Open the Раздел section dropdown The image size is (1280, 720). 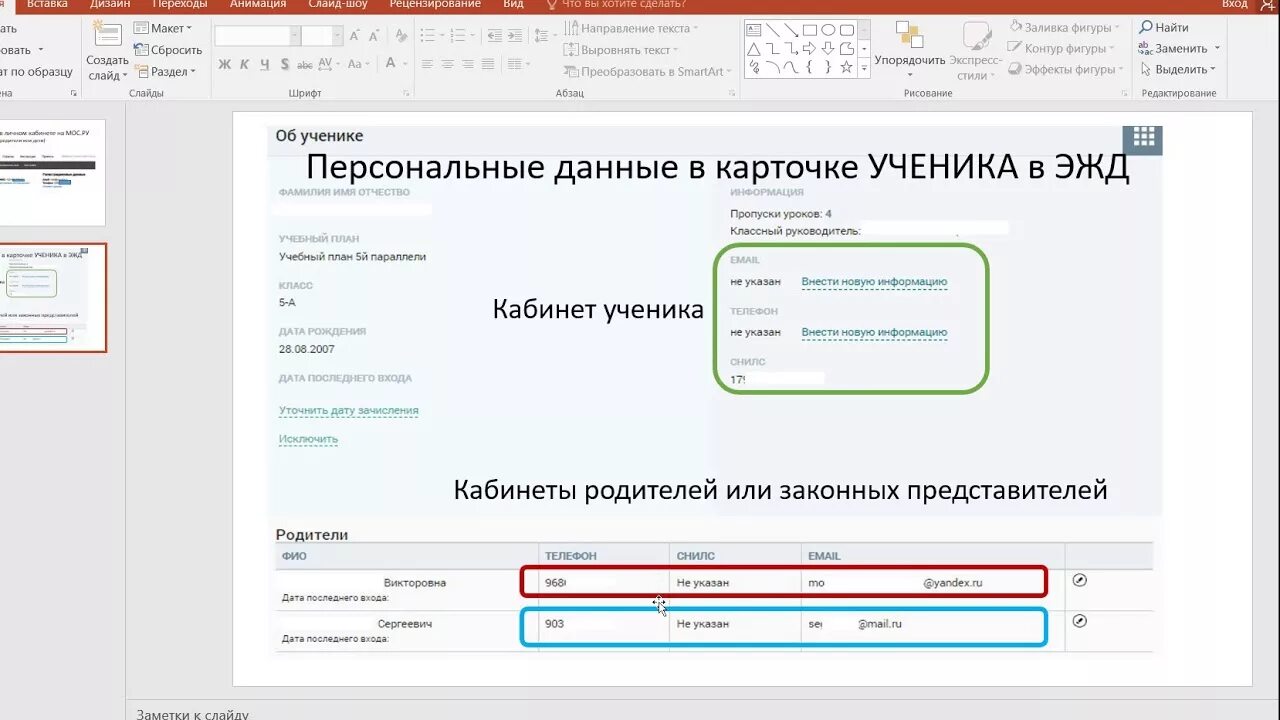pos(165,71)
